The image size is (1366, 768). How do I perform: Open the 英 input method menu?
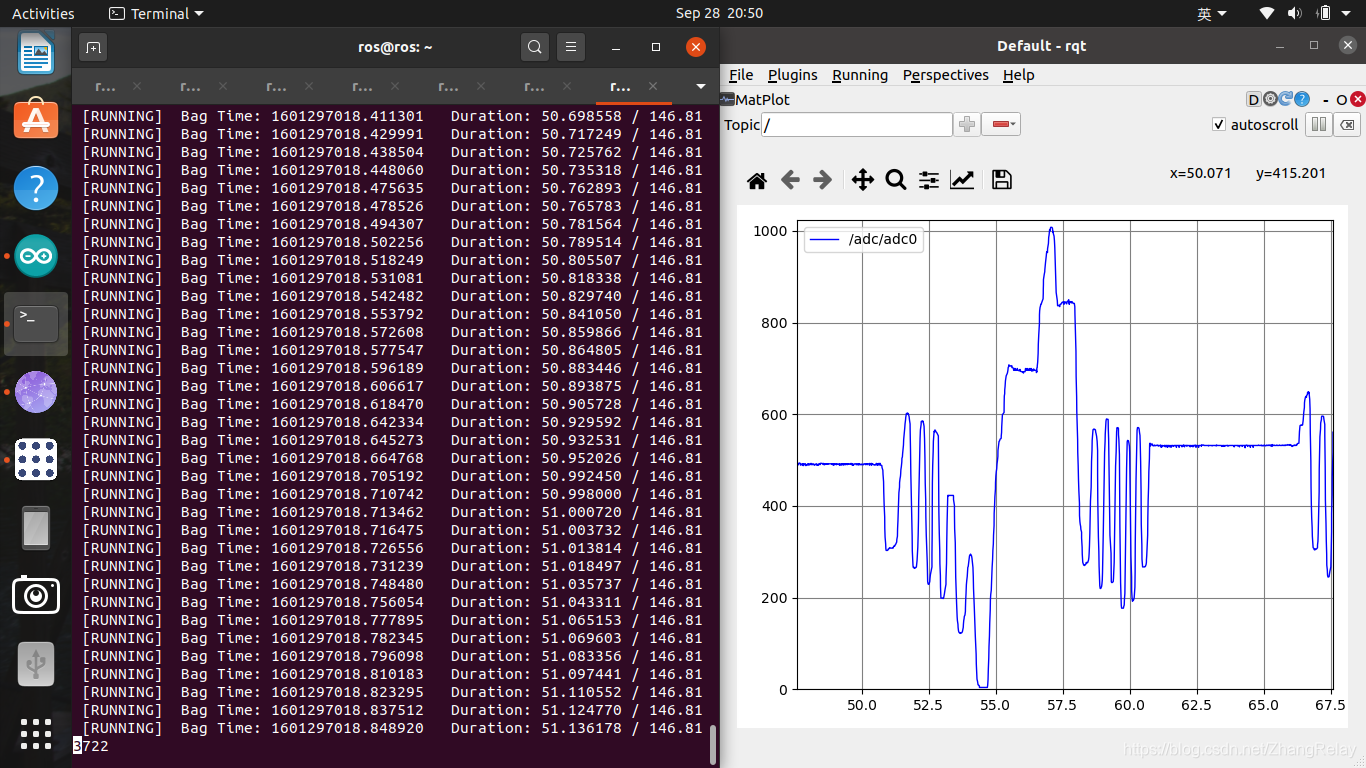pyautogui.click(x=1211, y=13)
